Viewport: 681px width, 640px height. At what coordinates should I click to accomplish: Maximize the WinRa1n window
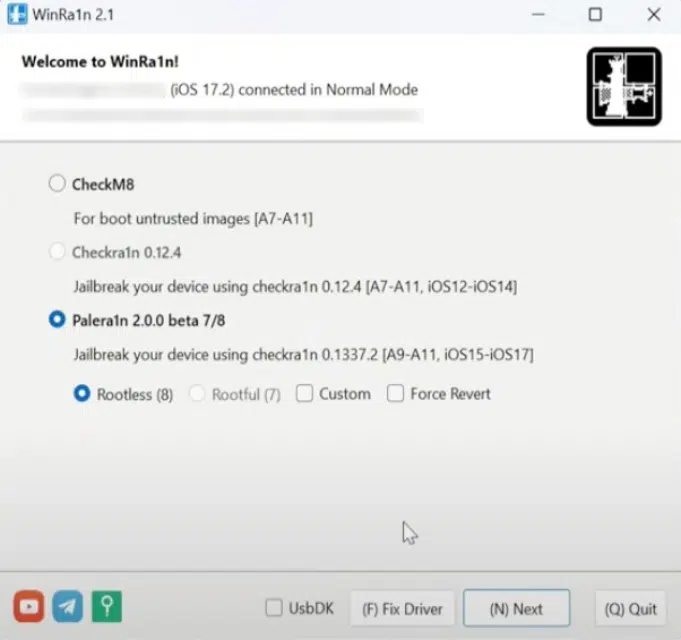point(595,15)
